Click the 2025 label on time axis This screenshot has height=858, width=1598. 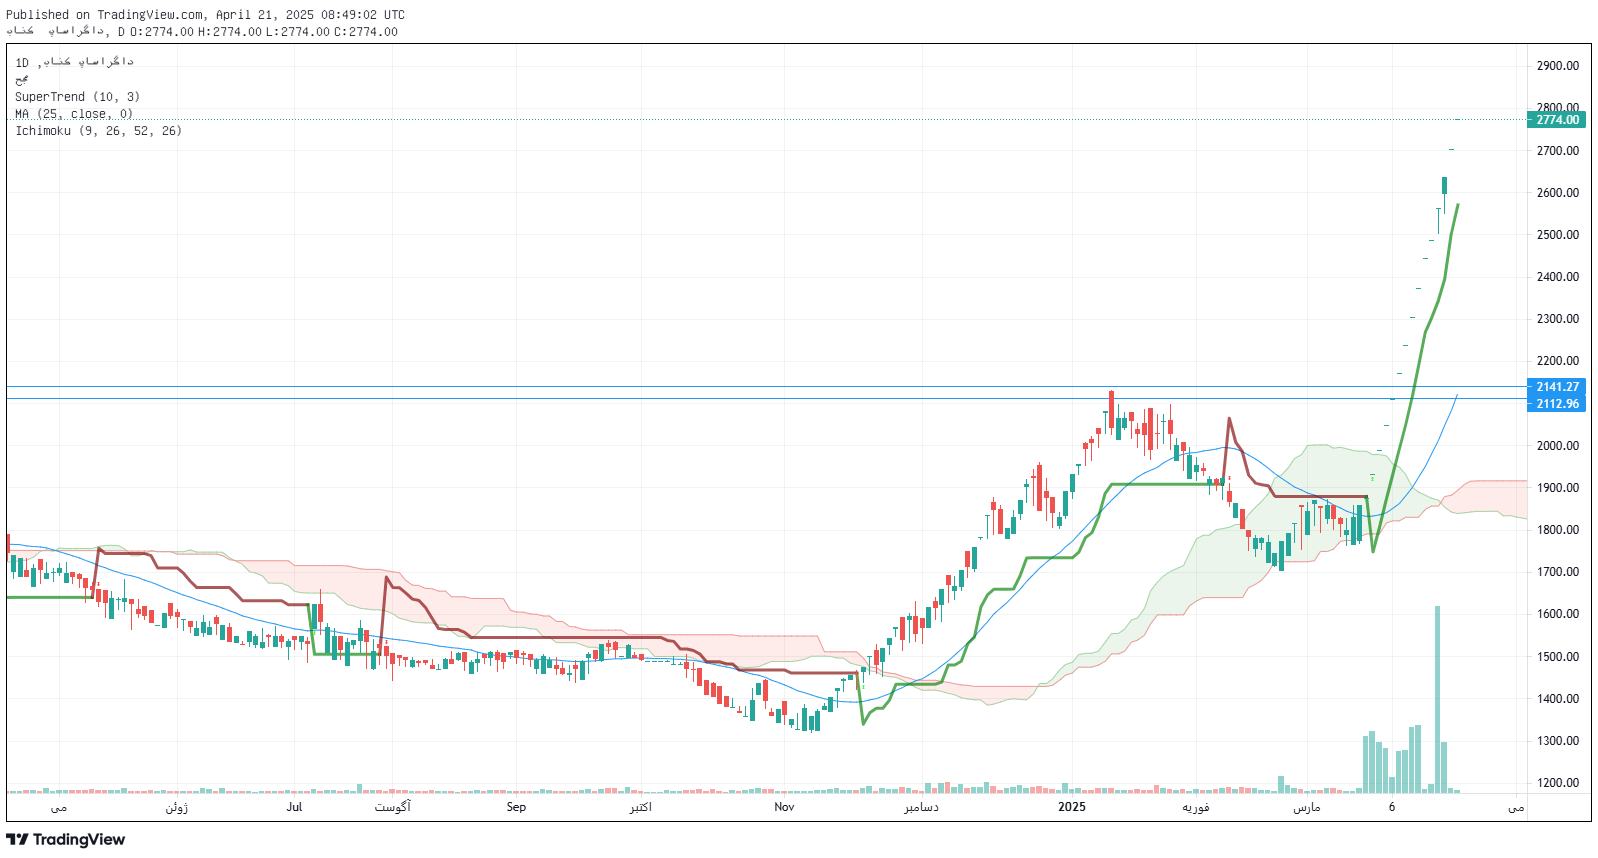(1072, 807)
